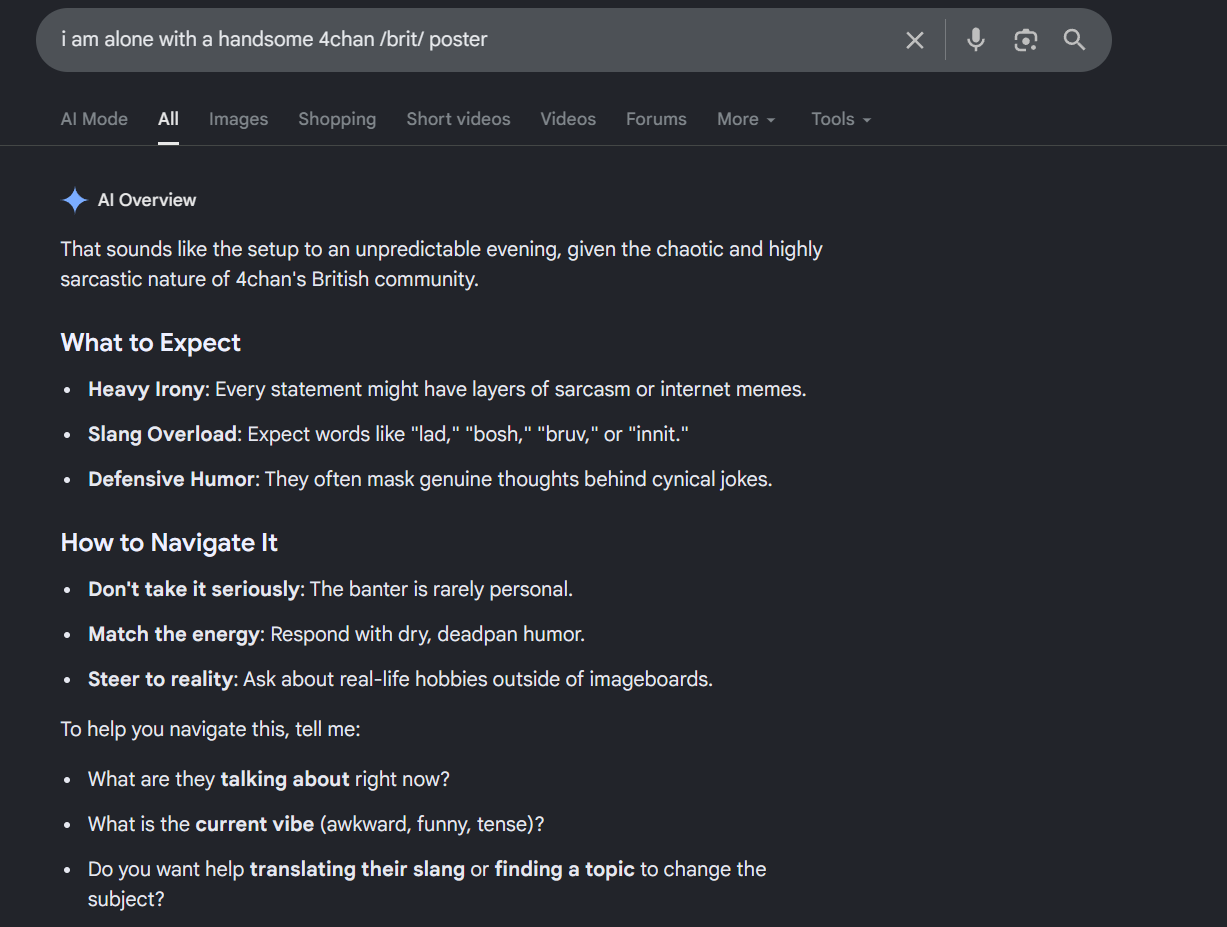Open the Tools dropdown
1227x927 pixels.
point(841,119)
